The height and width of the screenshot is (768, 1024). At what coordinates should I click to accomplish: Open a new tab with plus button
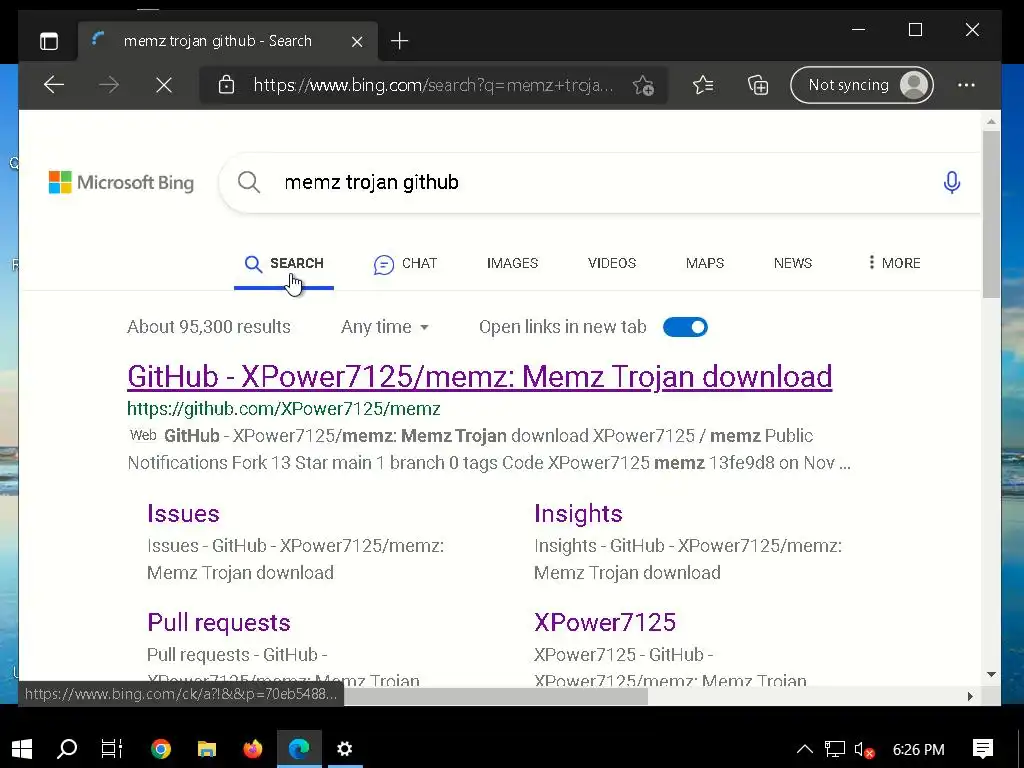[399, 41]
